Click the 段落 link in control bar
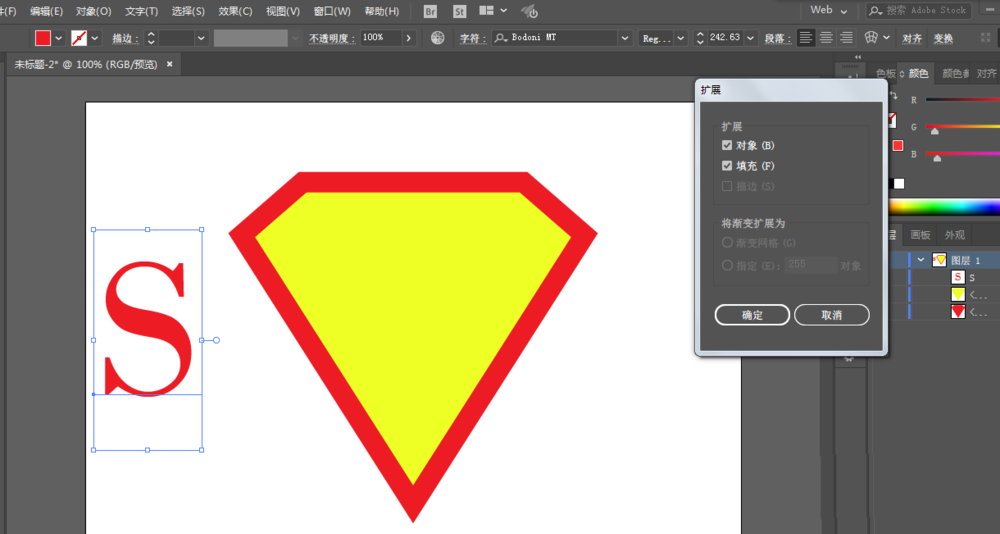Viewport: 1000px width, 534px height. (777, 39)
